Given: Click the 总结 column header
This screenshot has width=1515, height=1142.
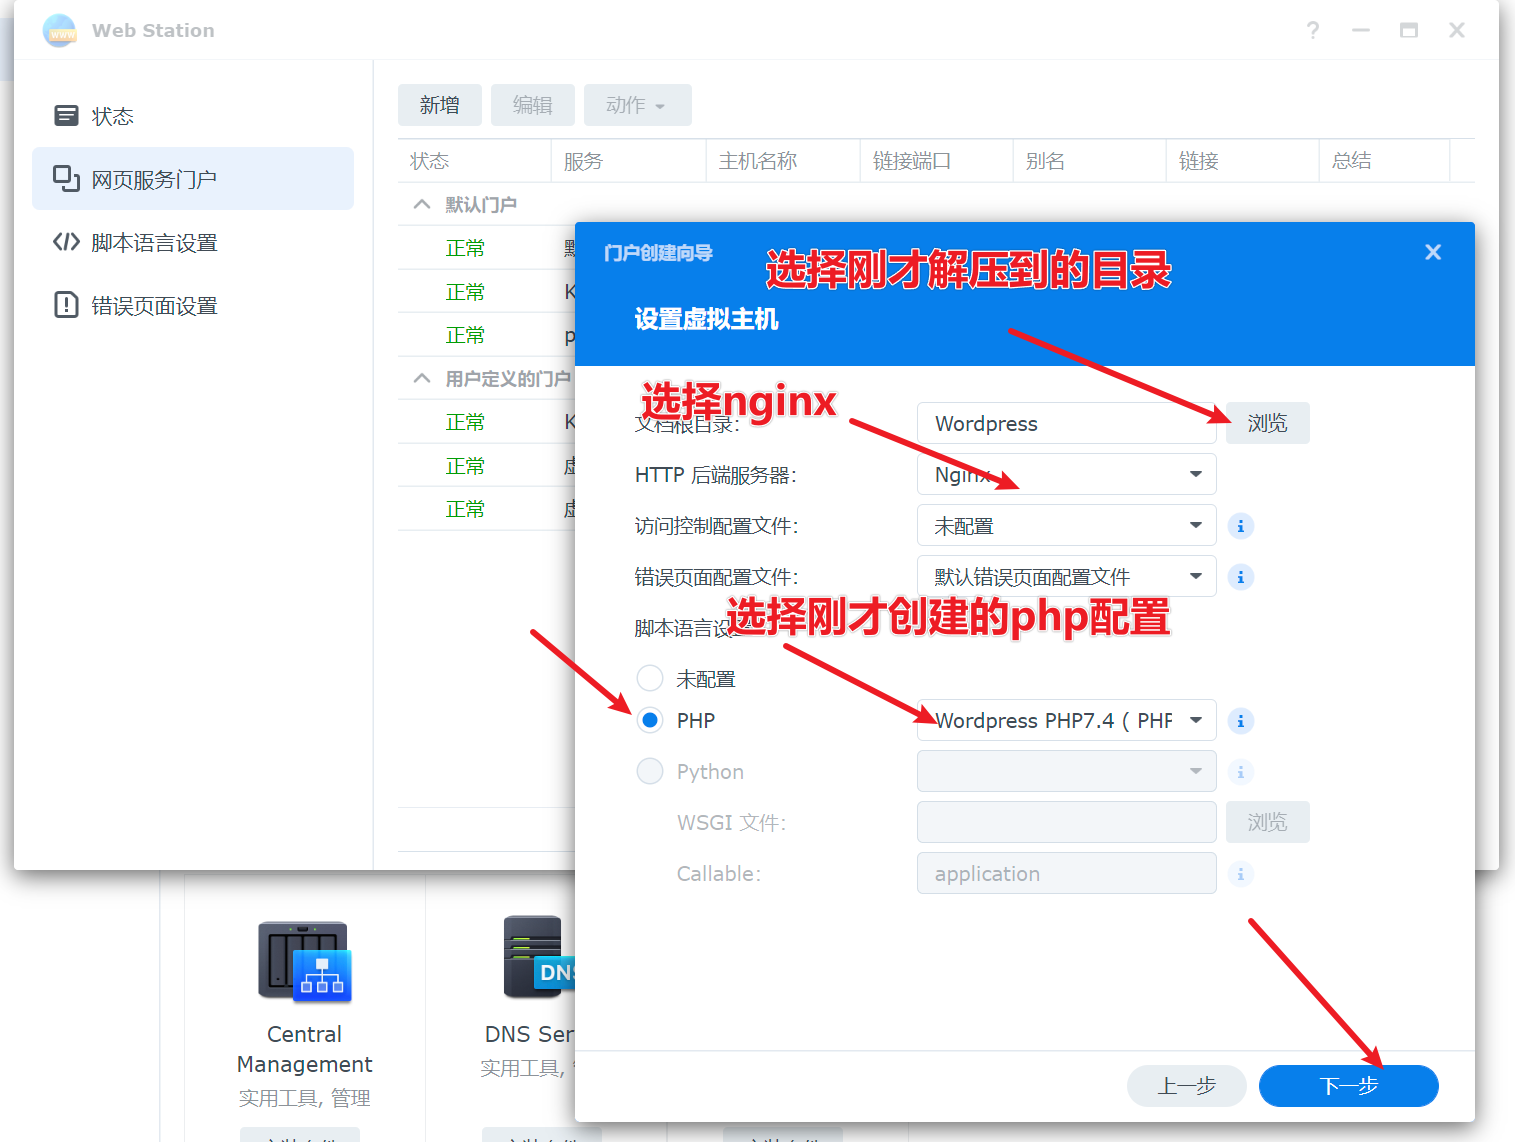Looking at the screenshot, I should pos(1384,161).
